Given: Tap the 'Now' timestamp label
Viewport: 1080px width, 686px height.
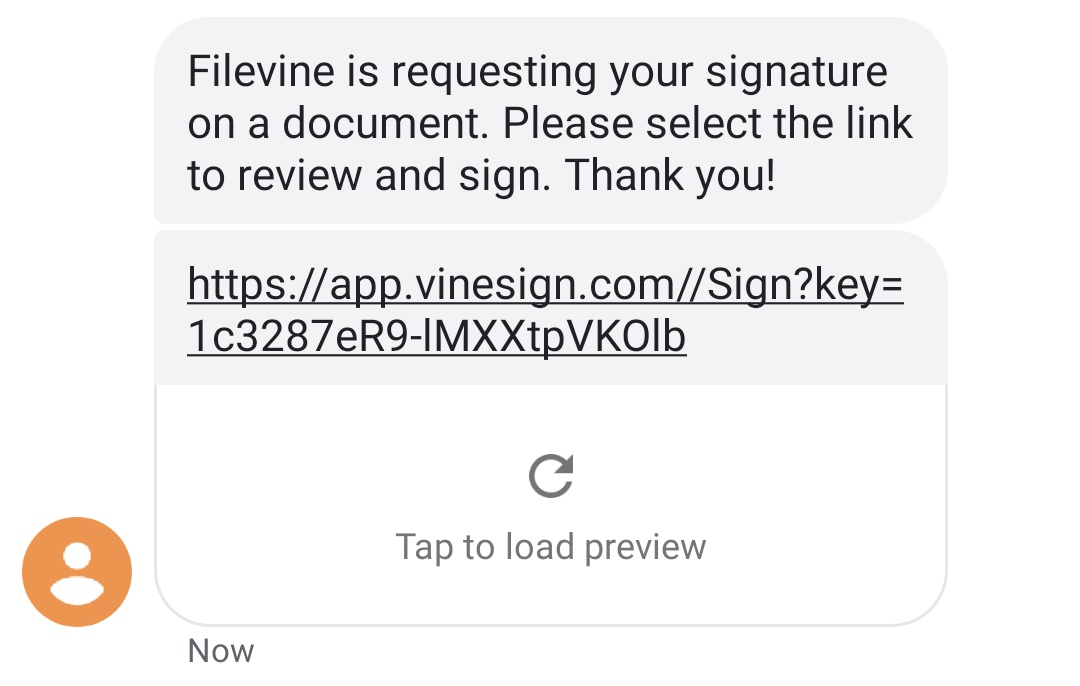Looking at the screenshot, I should pos(220,650).
